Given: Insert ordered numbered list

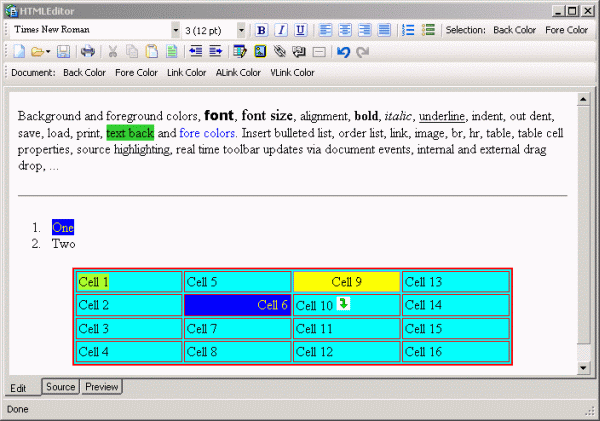Looking at the screenshot, I should (x=408, y=30).
